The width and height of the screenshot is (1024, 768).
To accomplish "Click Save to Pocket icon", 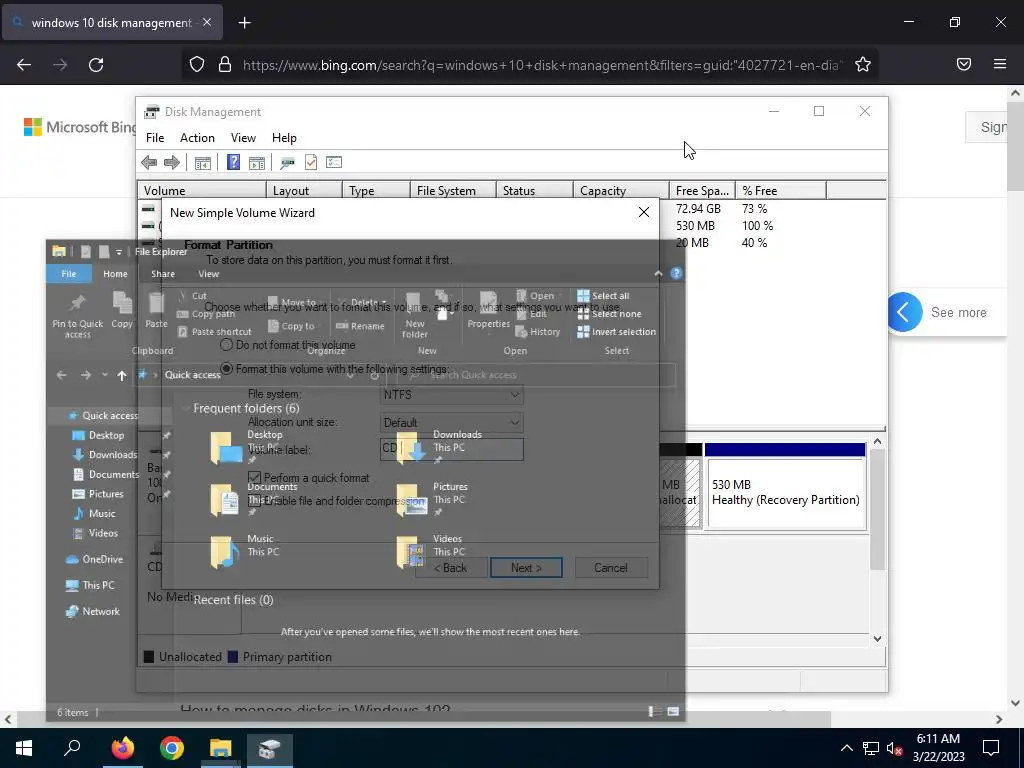I will coord(964,64).
